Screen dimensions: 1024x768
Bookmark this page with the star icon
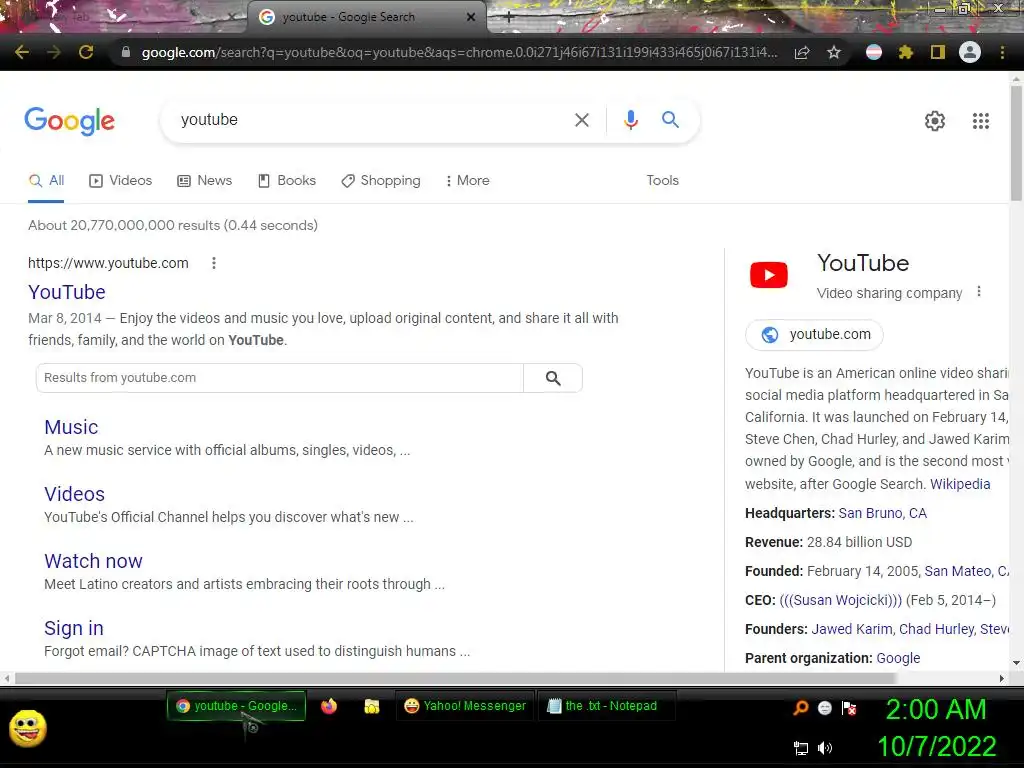point(834,52)
